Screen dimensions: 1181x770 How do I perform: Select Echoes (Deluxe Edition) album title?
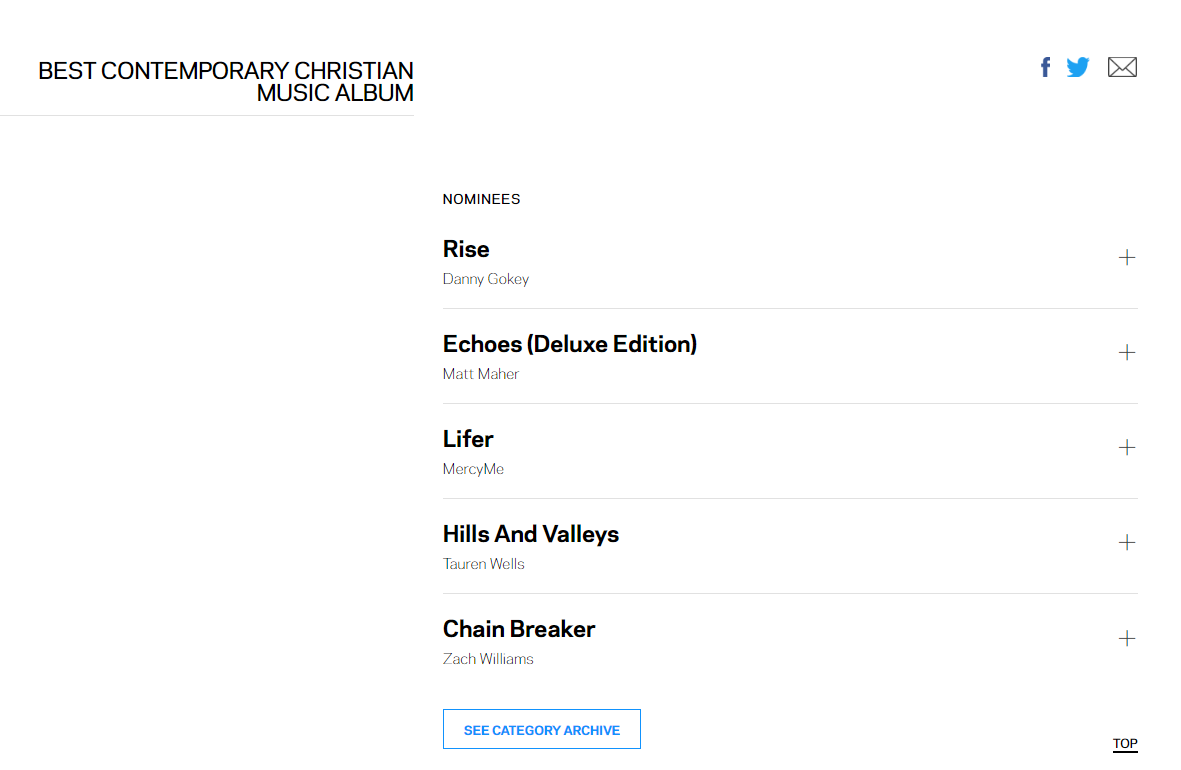[570, 344]
